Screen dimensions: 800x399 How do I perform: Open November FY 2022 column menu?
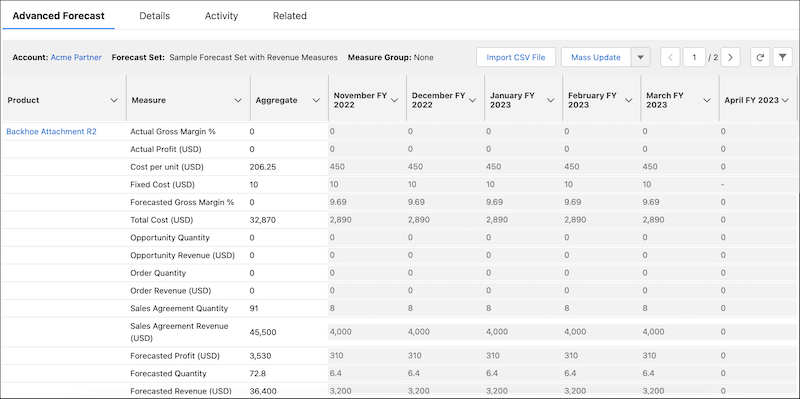pos(394,101)
